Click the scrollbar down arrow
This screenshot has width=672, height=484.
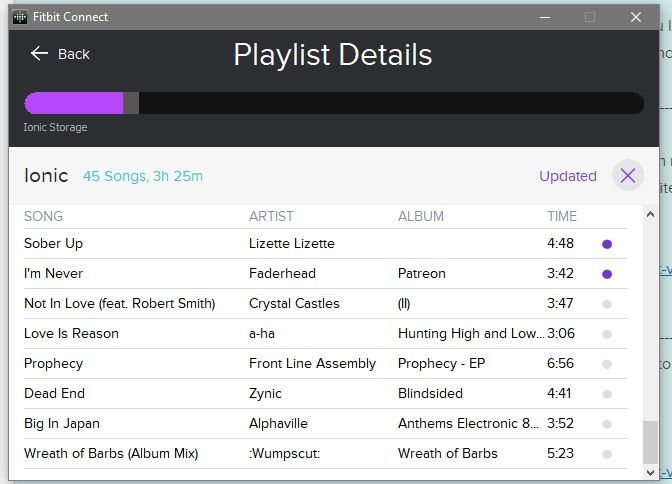(x=650, y=472)
